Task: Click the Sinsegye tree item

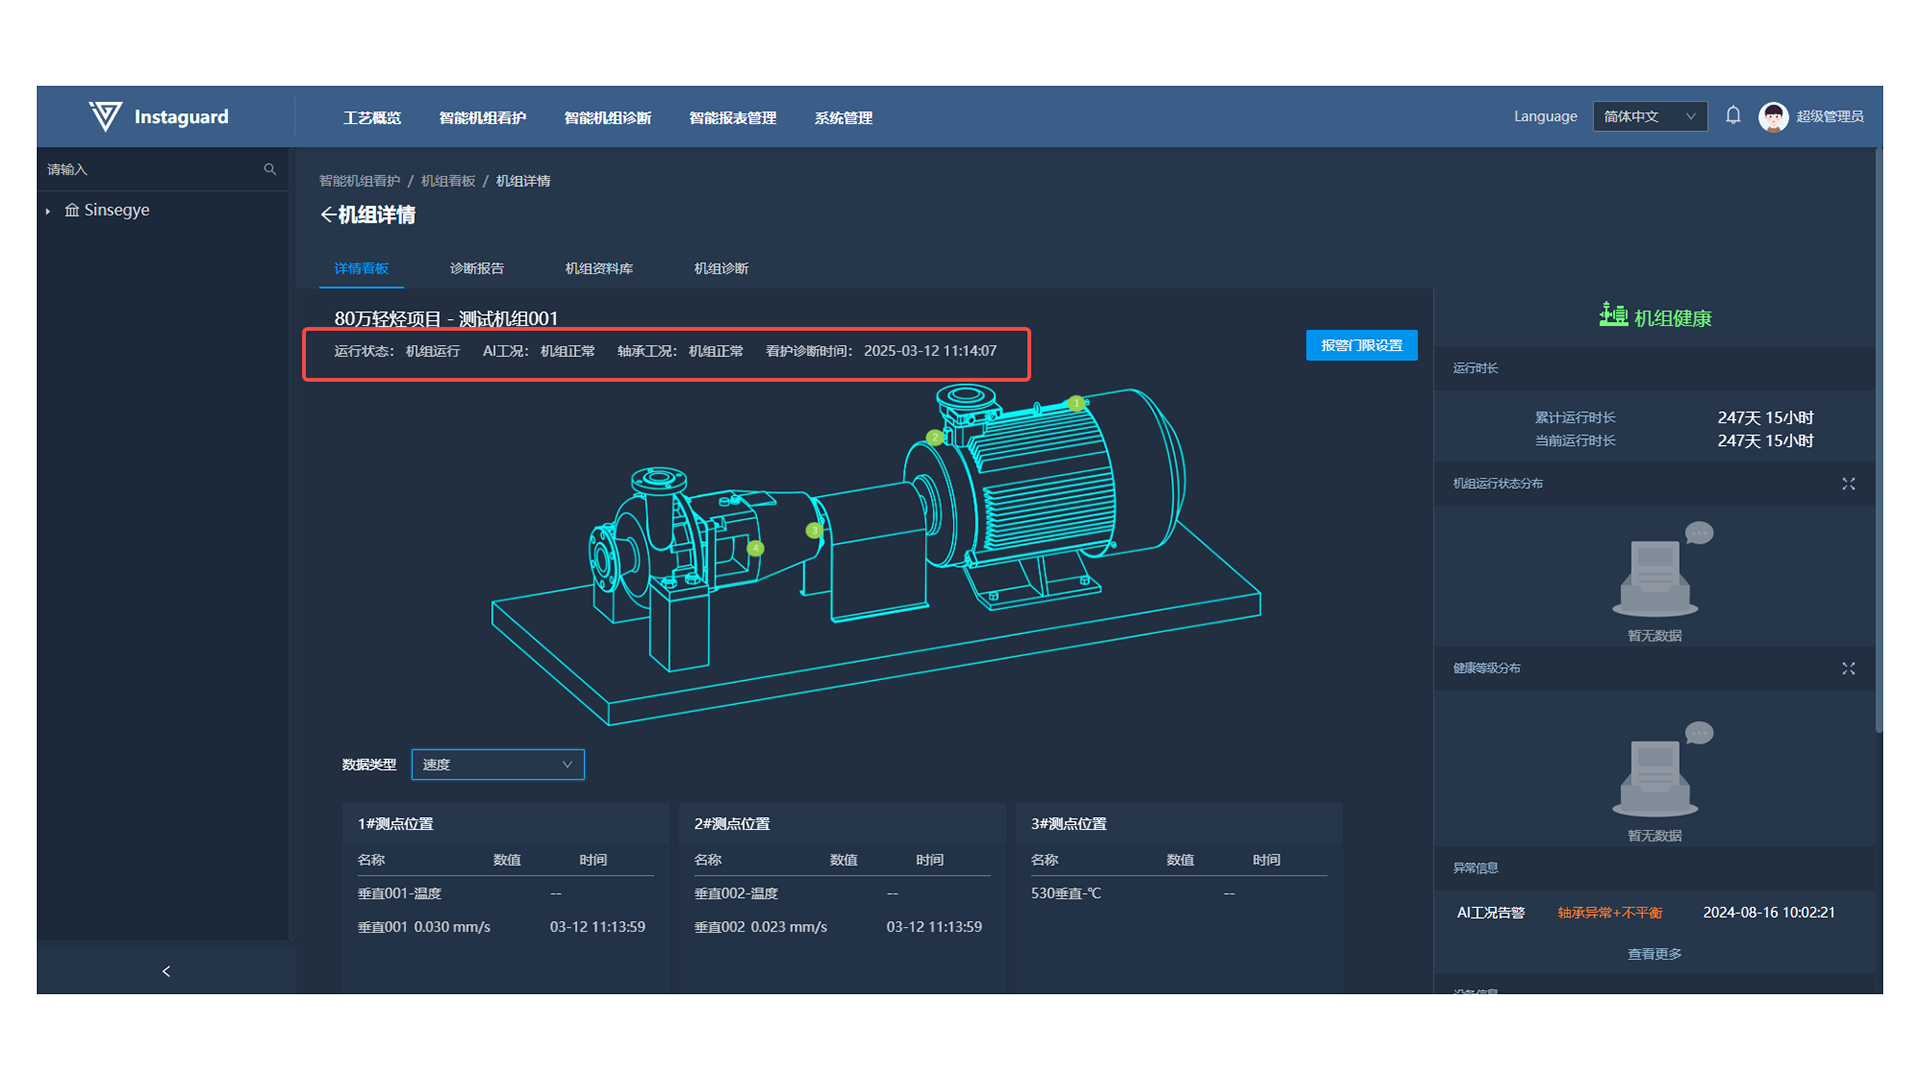Action: tap(117, 210)
